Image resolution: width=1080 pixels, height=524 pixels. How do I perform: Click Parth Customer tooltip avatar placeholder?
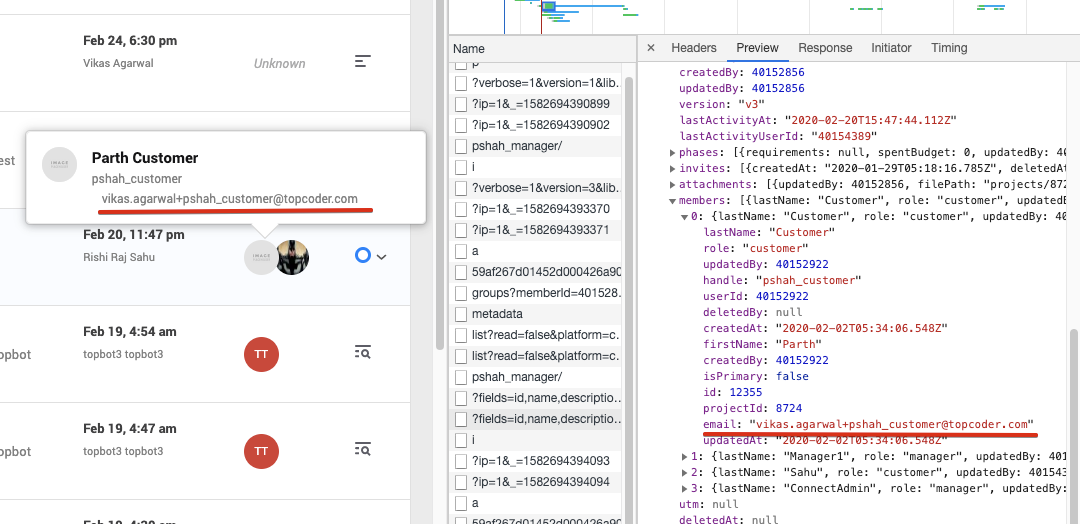[59, 165]
